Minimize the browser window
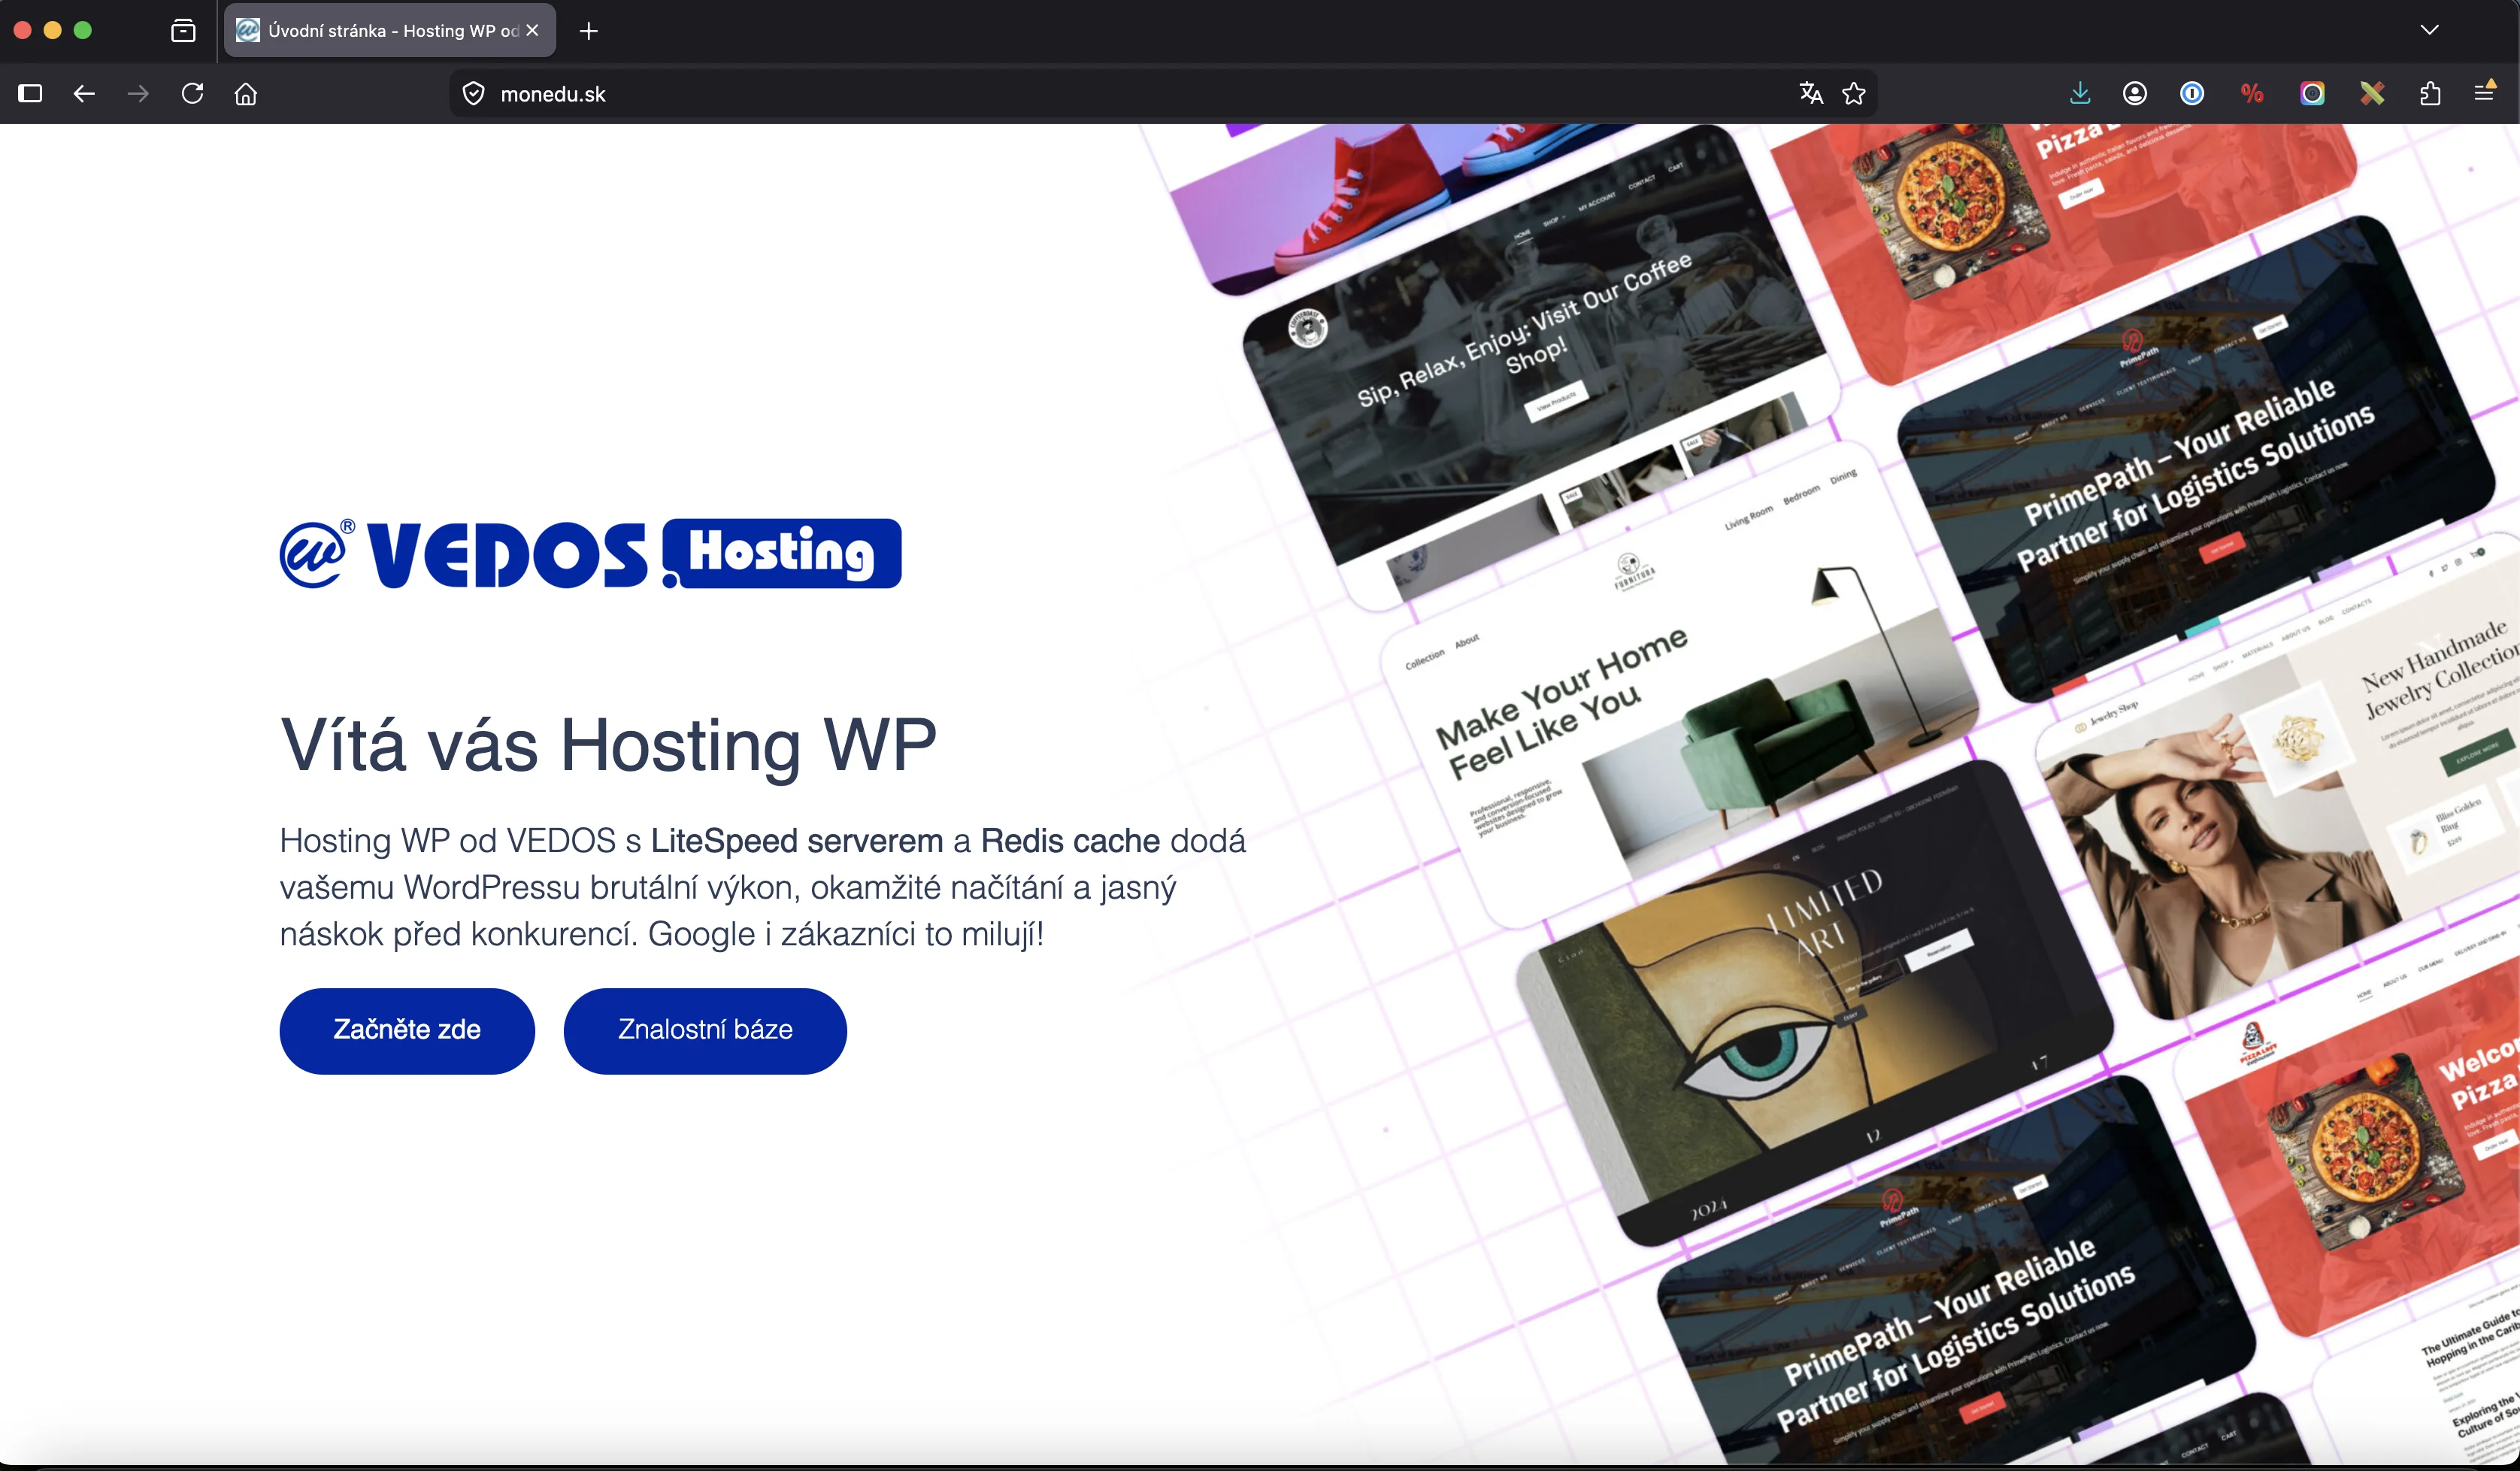 (53, 30)
